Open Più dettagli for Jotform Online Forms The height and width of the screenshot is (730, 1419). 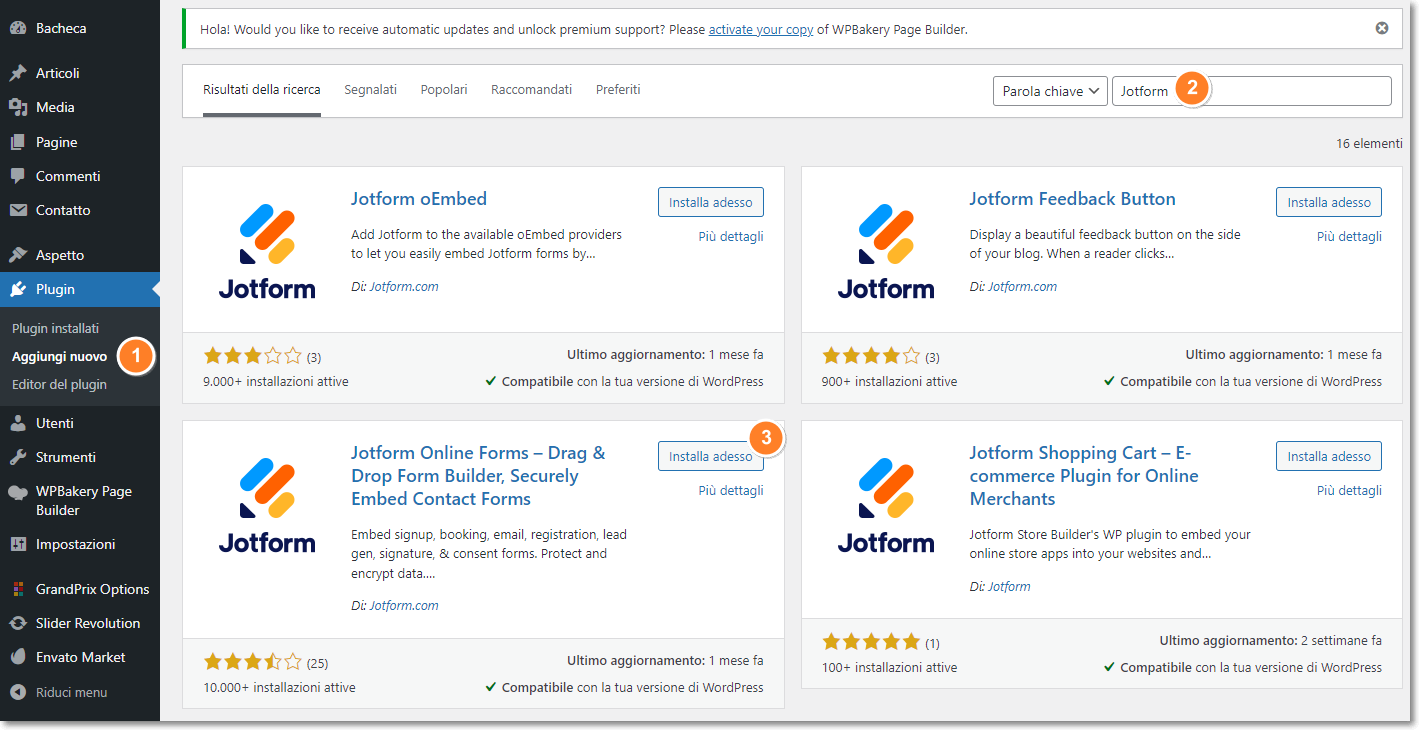point(731,491)
